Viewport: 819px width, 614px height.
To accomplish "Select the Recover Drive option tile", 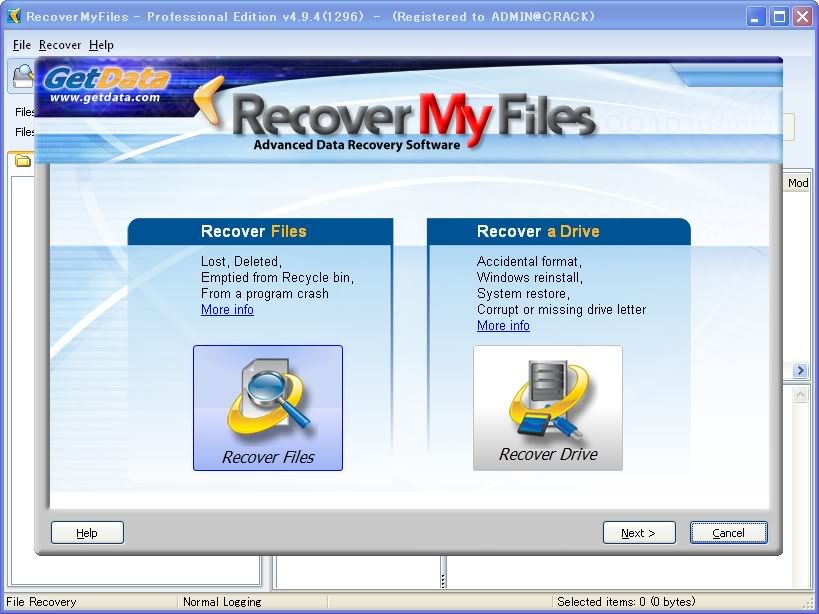I will [548, 408].
